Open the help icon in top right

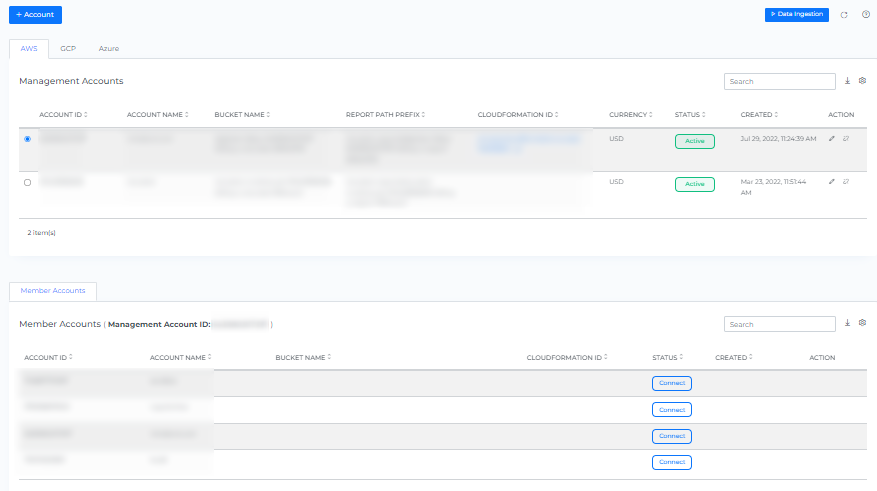[866, 15]
